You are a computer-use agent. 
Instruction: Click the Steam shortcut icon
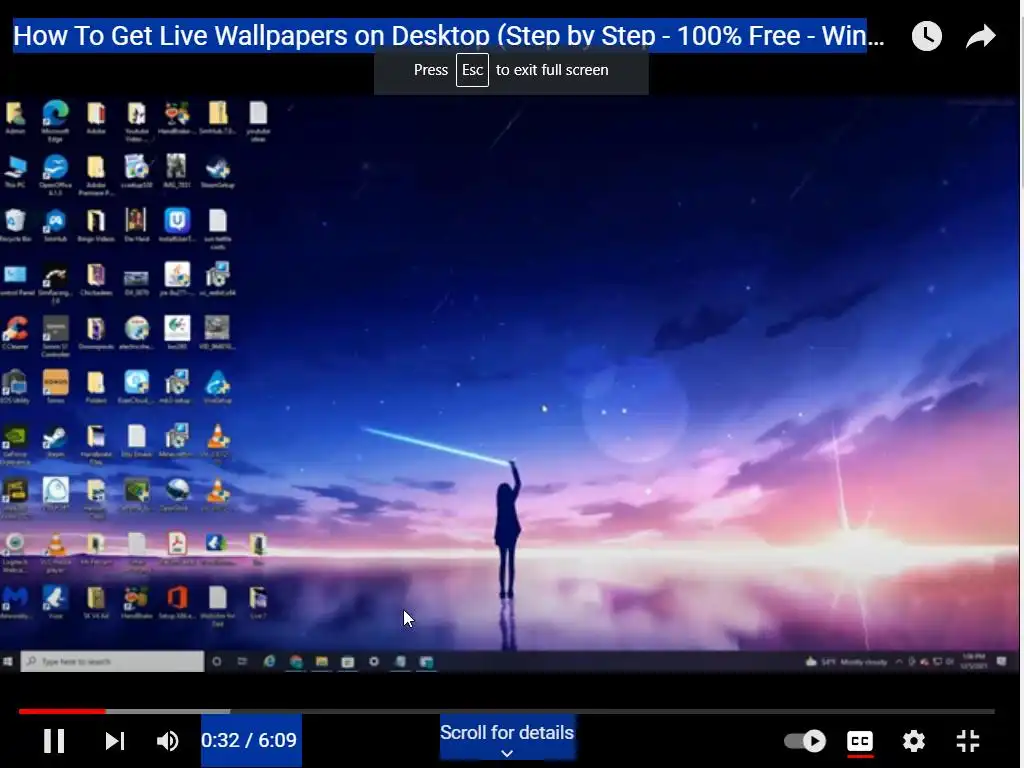pos(56,441)
